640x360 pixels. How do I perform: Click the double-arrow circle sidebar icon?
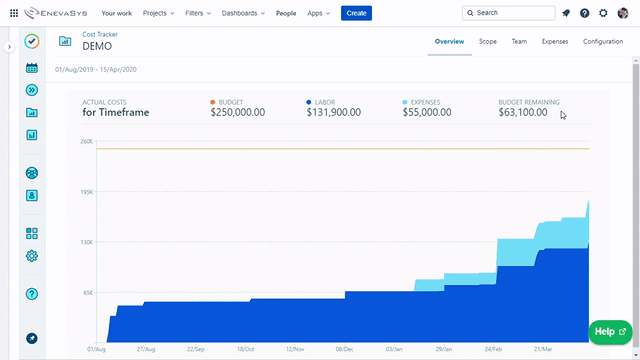[x=32, y=90]
